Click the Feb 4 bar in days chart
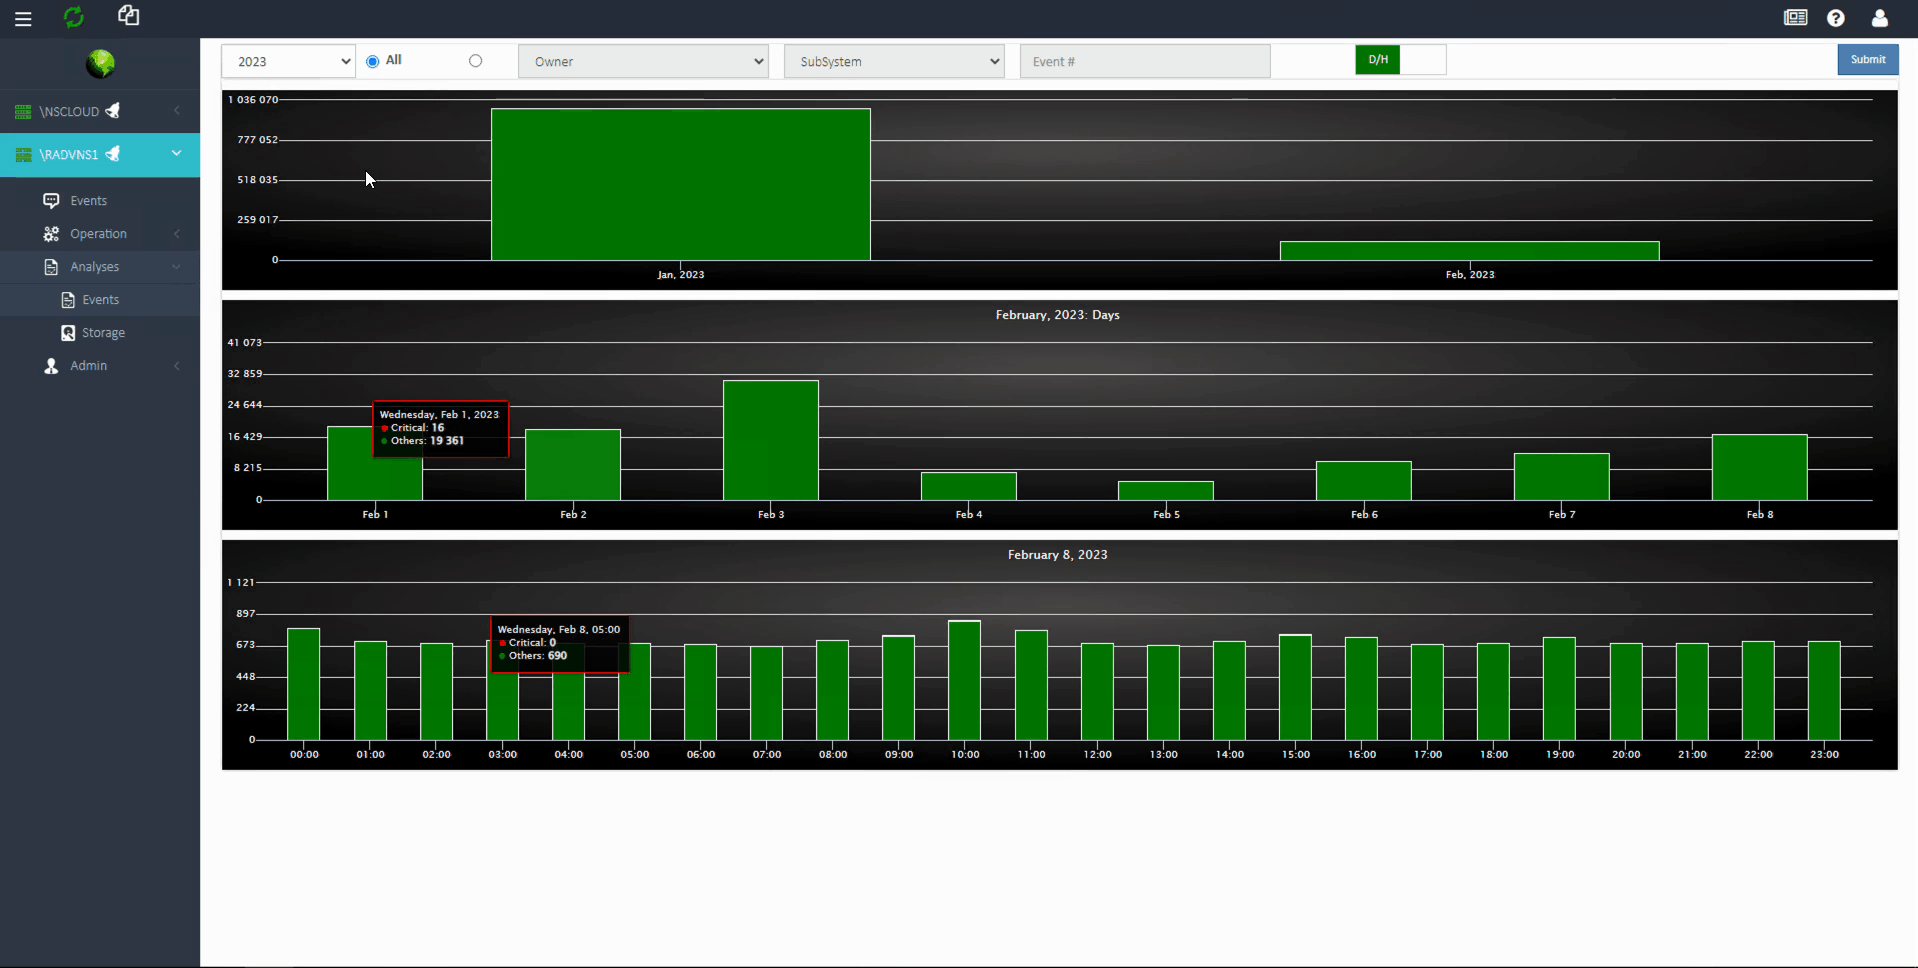Image resolution: width=1918 pixels, height=968 pixels. 969,486
